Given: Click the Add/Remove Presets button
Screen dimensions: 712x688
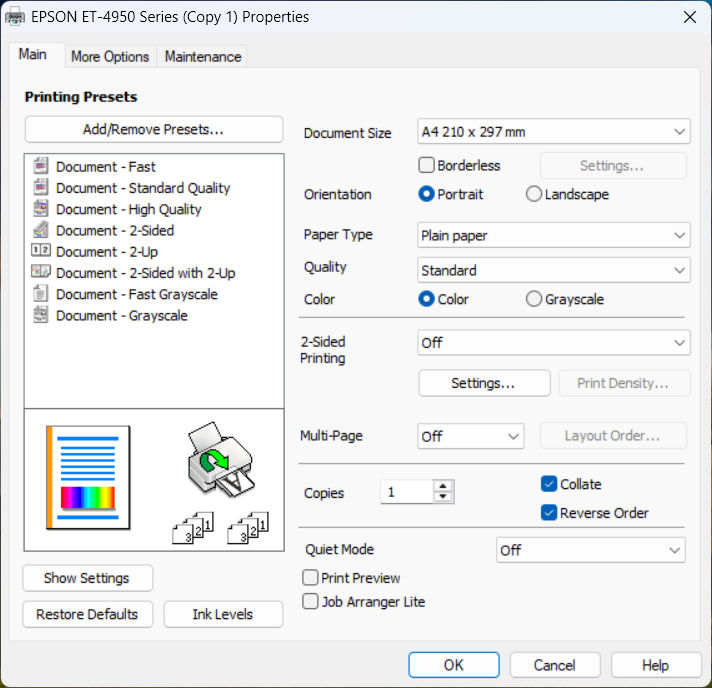Looking at the screenshot, I should pos(153,129).
